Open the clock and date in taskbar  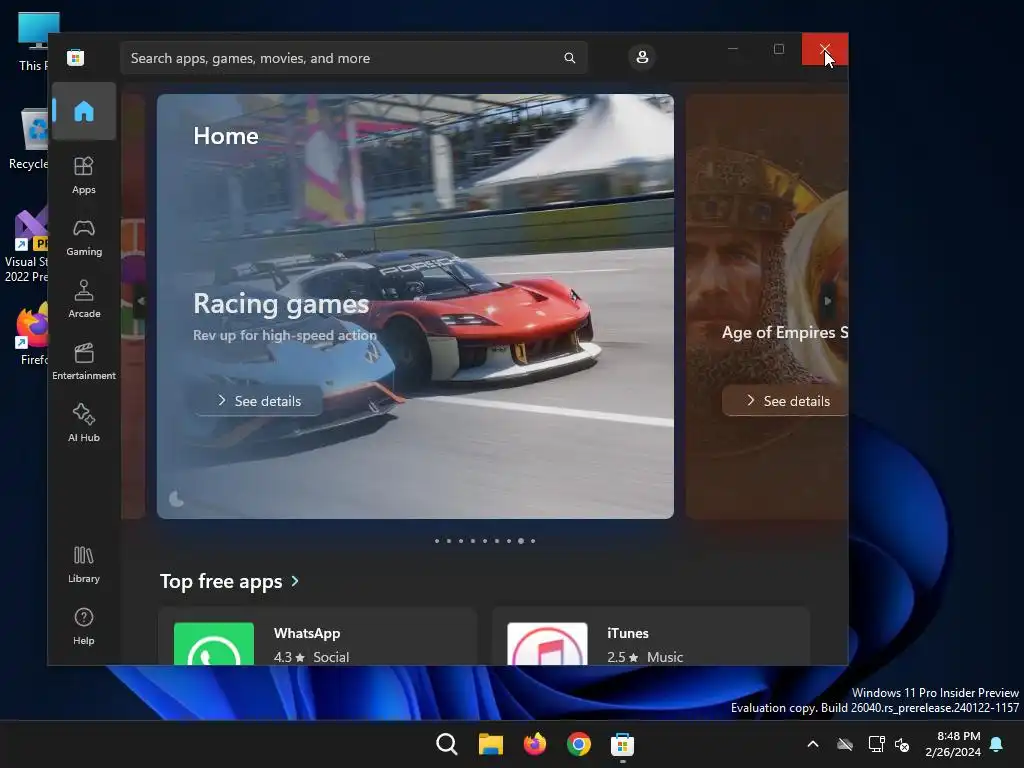(x=953, y=744)
